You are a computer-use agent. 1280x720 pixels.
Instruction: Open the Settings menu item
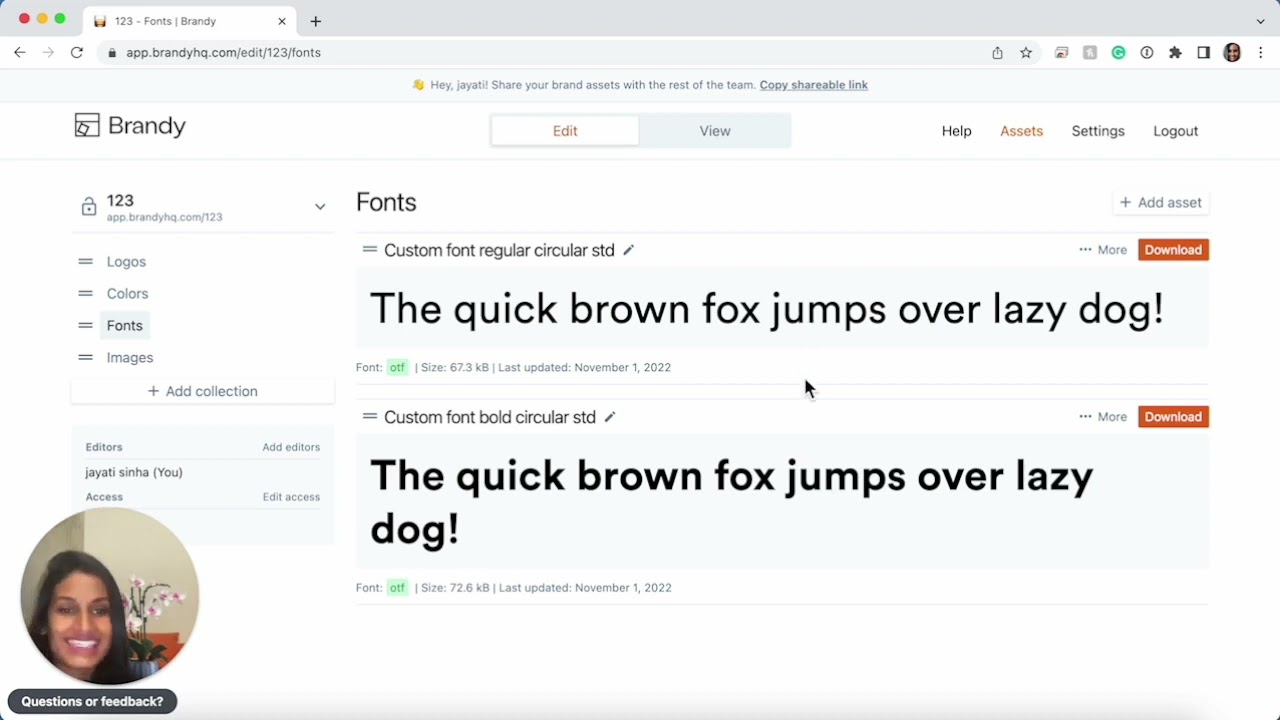coord(1098,131)
